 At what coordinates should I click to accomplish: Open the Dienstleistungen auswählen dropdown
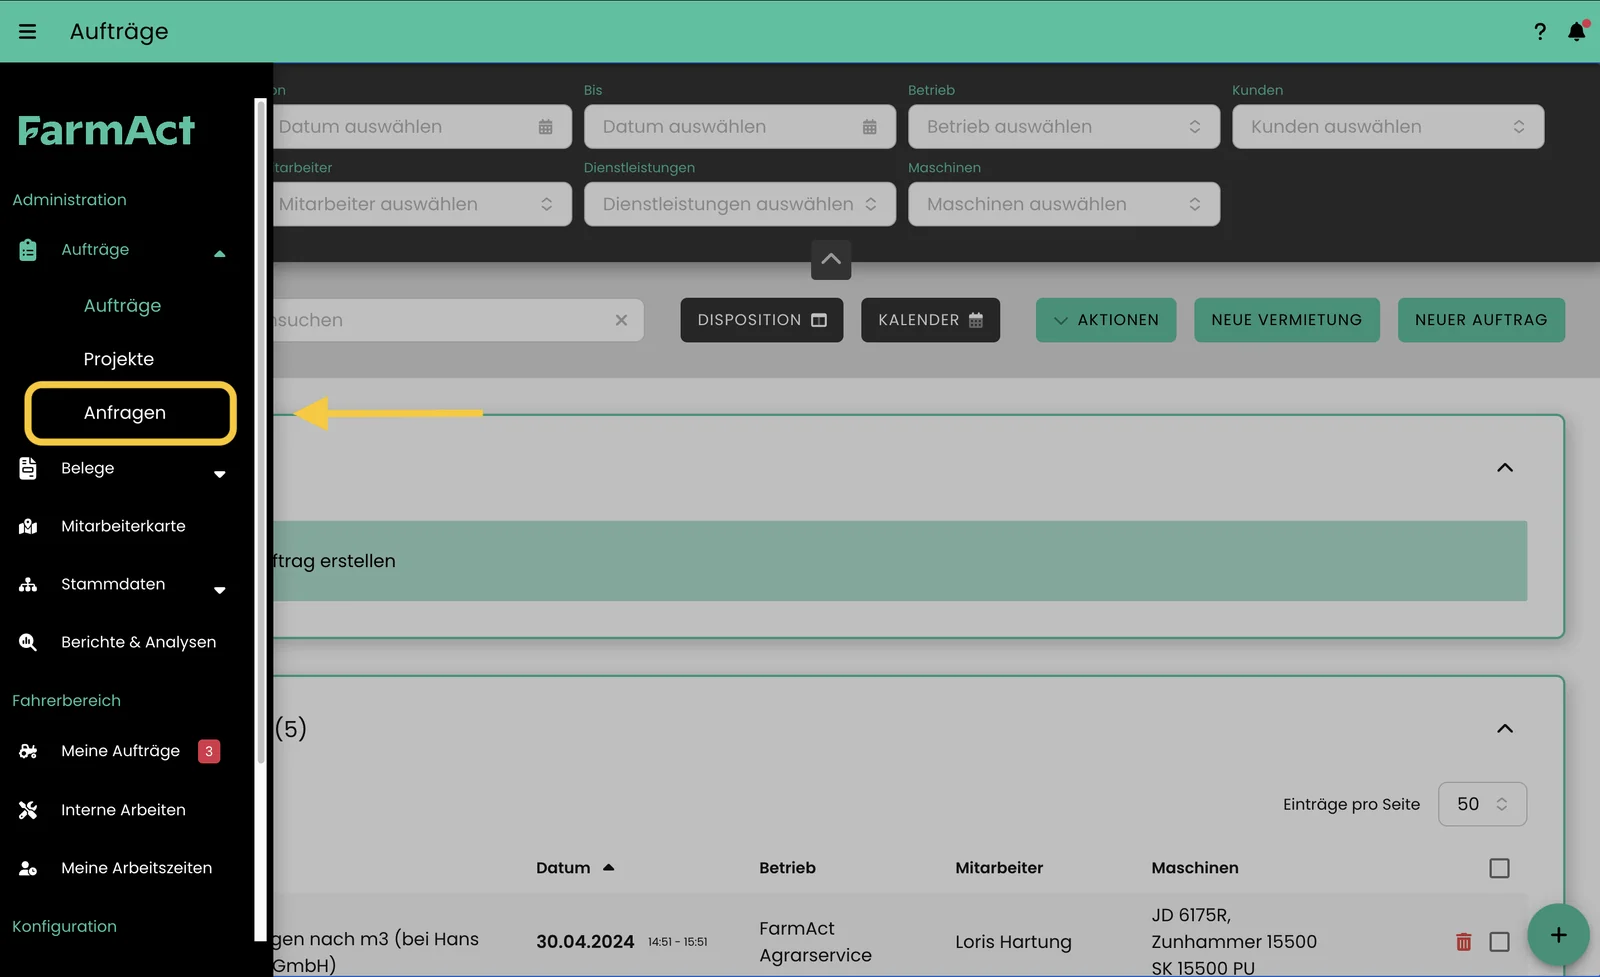[x=740, y=204]
